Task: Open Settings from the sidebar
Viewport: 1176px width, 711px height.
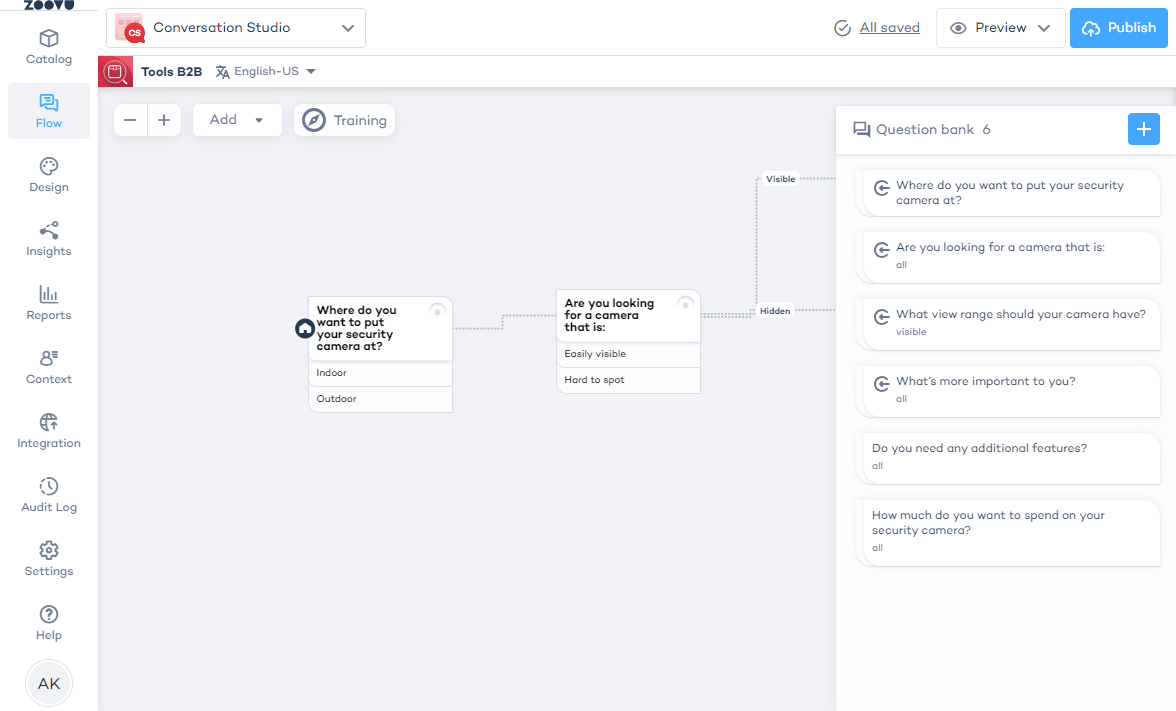Action: pyautogui.click(x=48, y=559)
